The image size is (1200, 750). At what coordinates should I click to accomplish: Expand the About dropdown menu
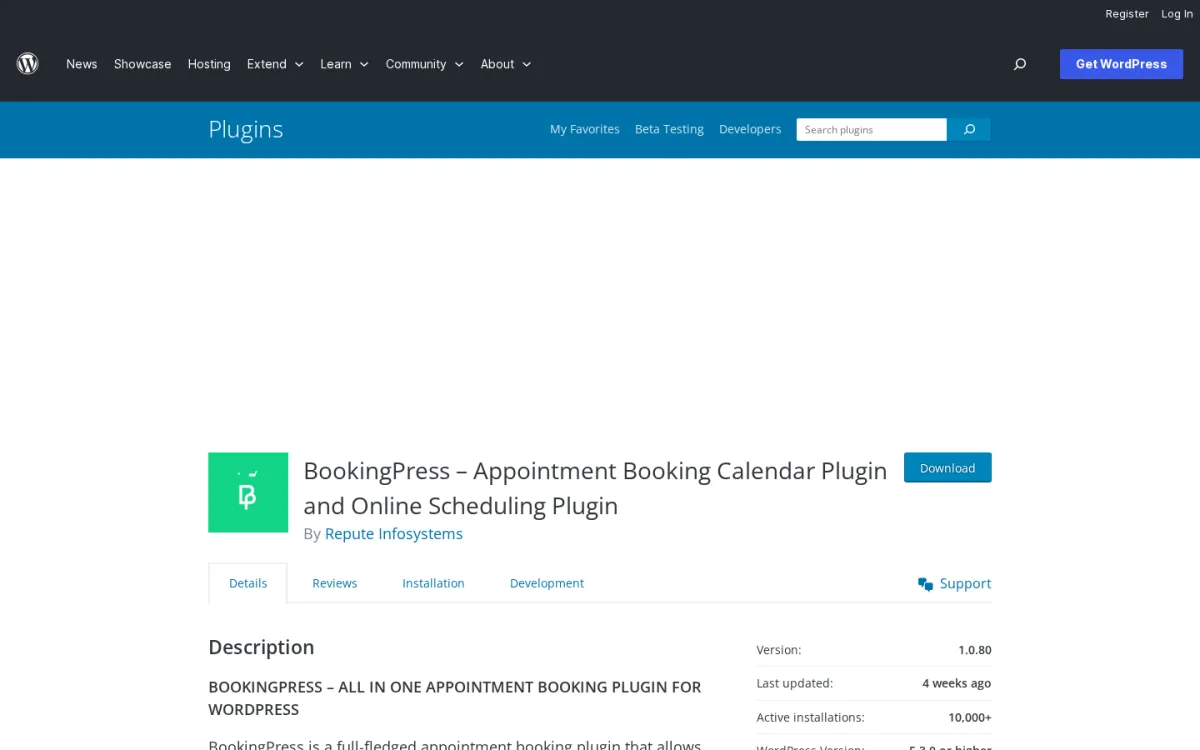click(506, 64)
